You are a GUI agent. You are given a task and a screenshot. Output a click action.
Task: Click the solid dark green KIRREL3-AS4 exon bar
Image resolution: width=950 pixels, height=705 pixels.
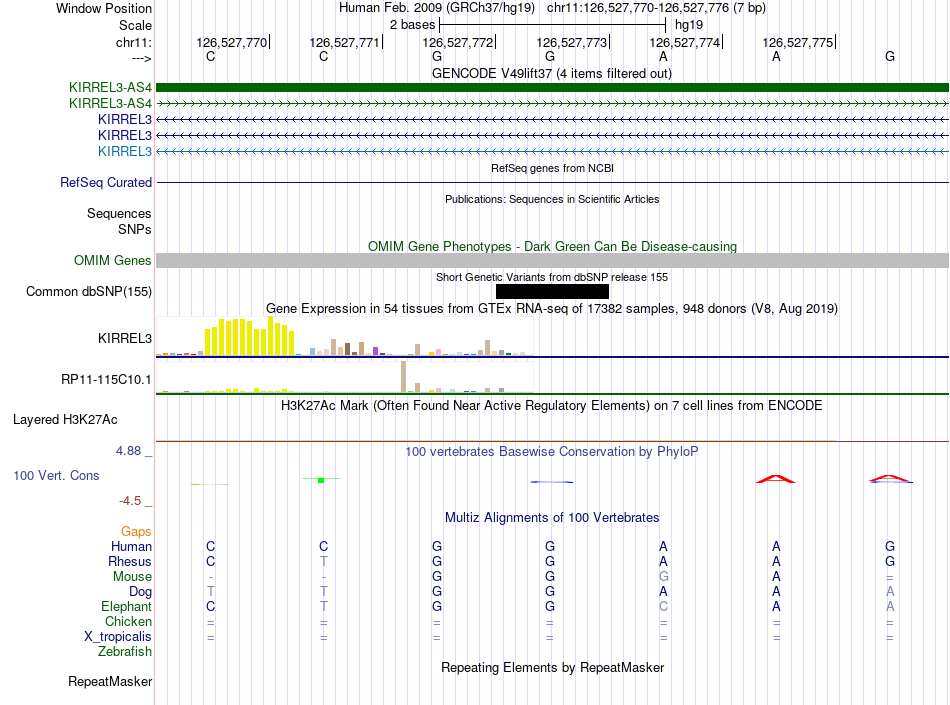click(x=552, y=88)
